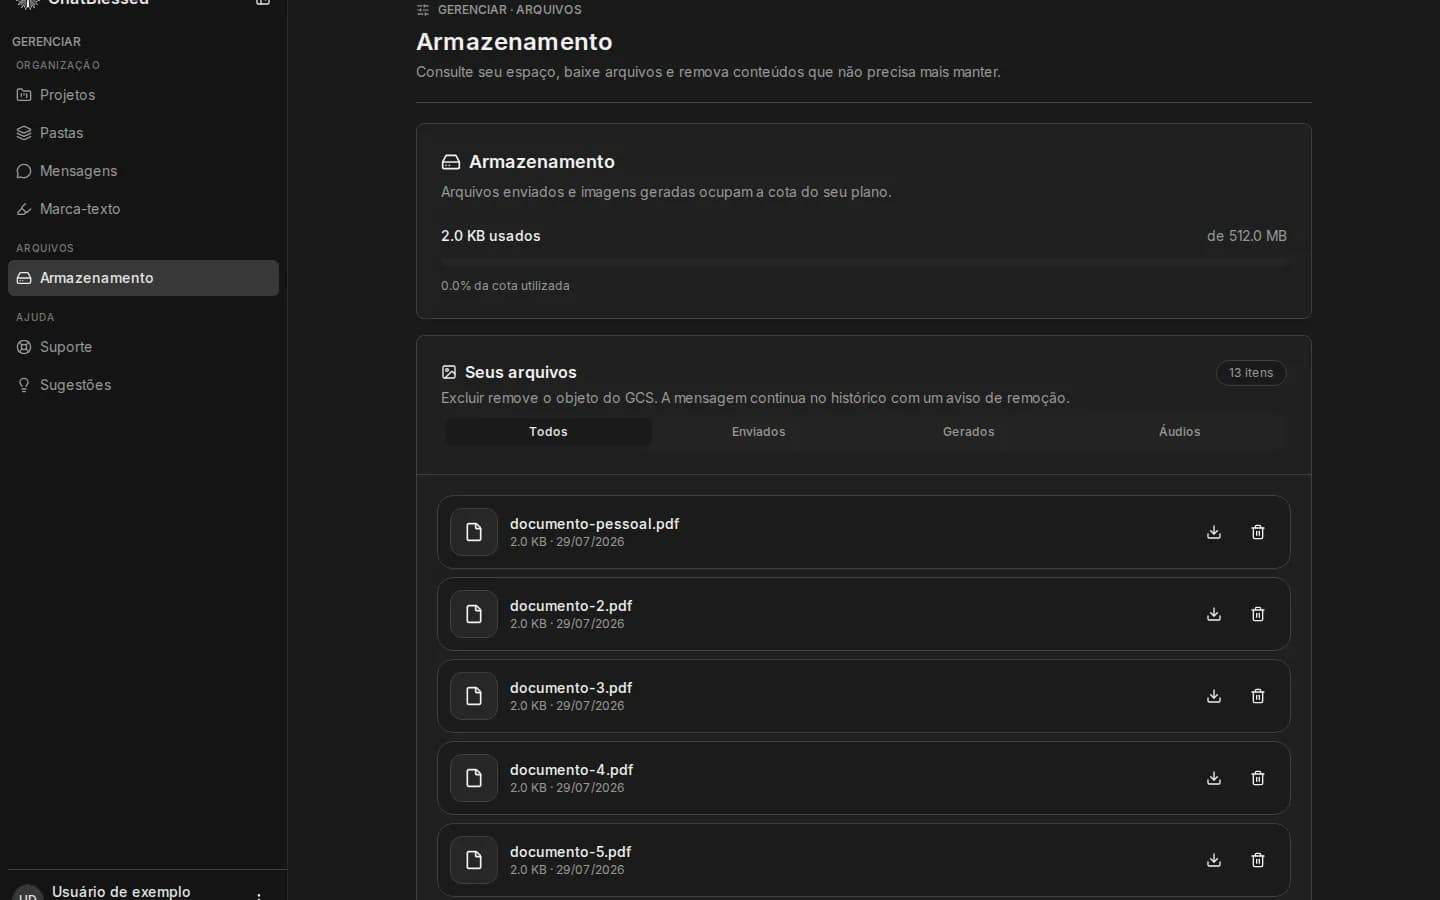Click 'de 512.0 MB' quota text
Screen dimensions: 1440x900
click(1247, 236)
